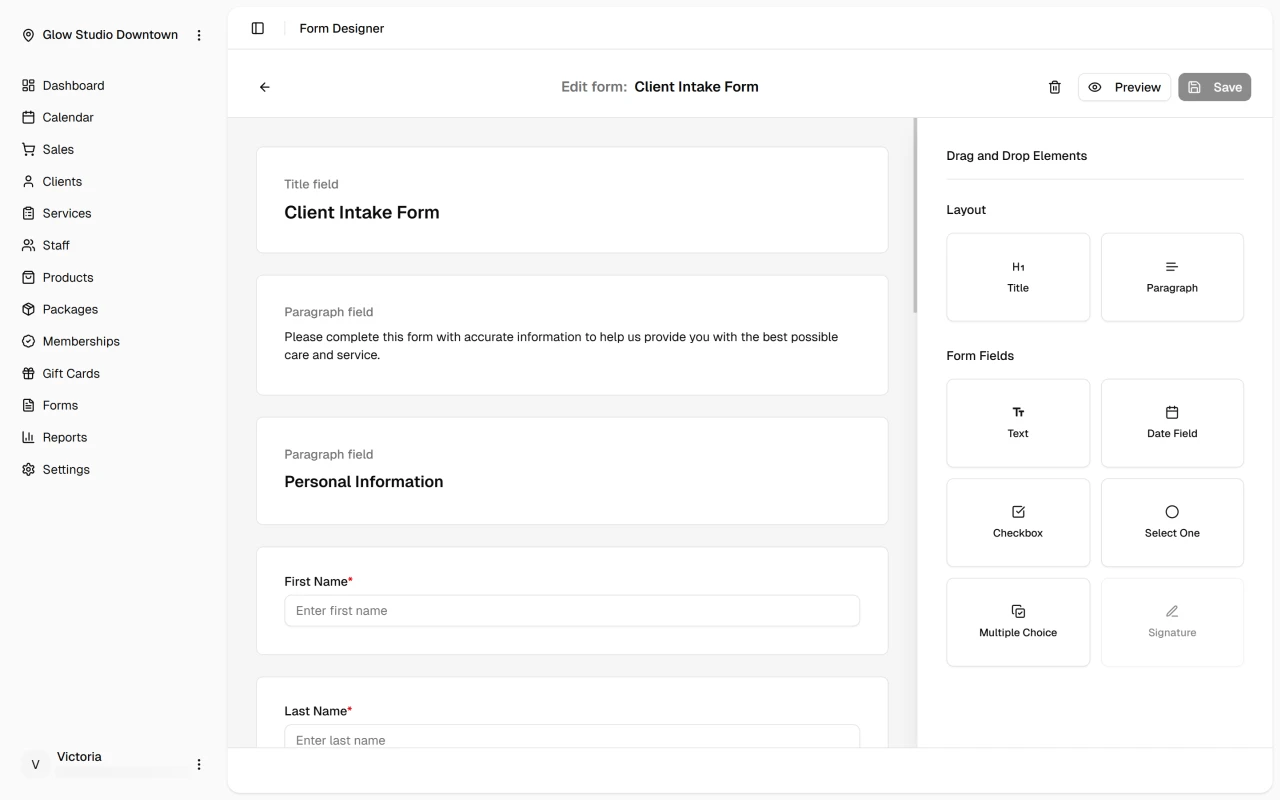Choose the Text form field element

click(x=1018, y=423)
